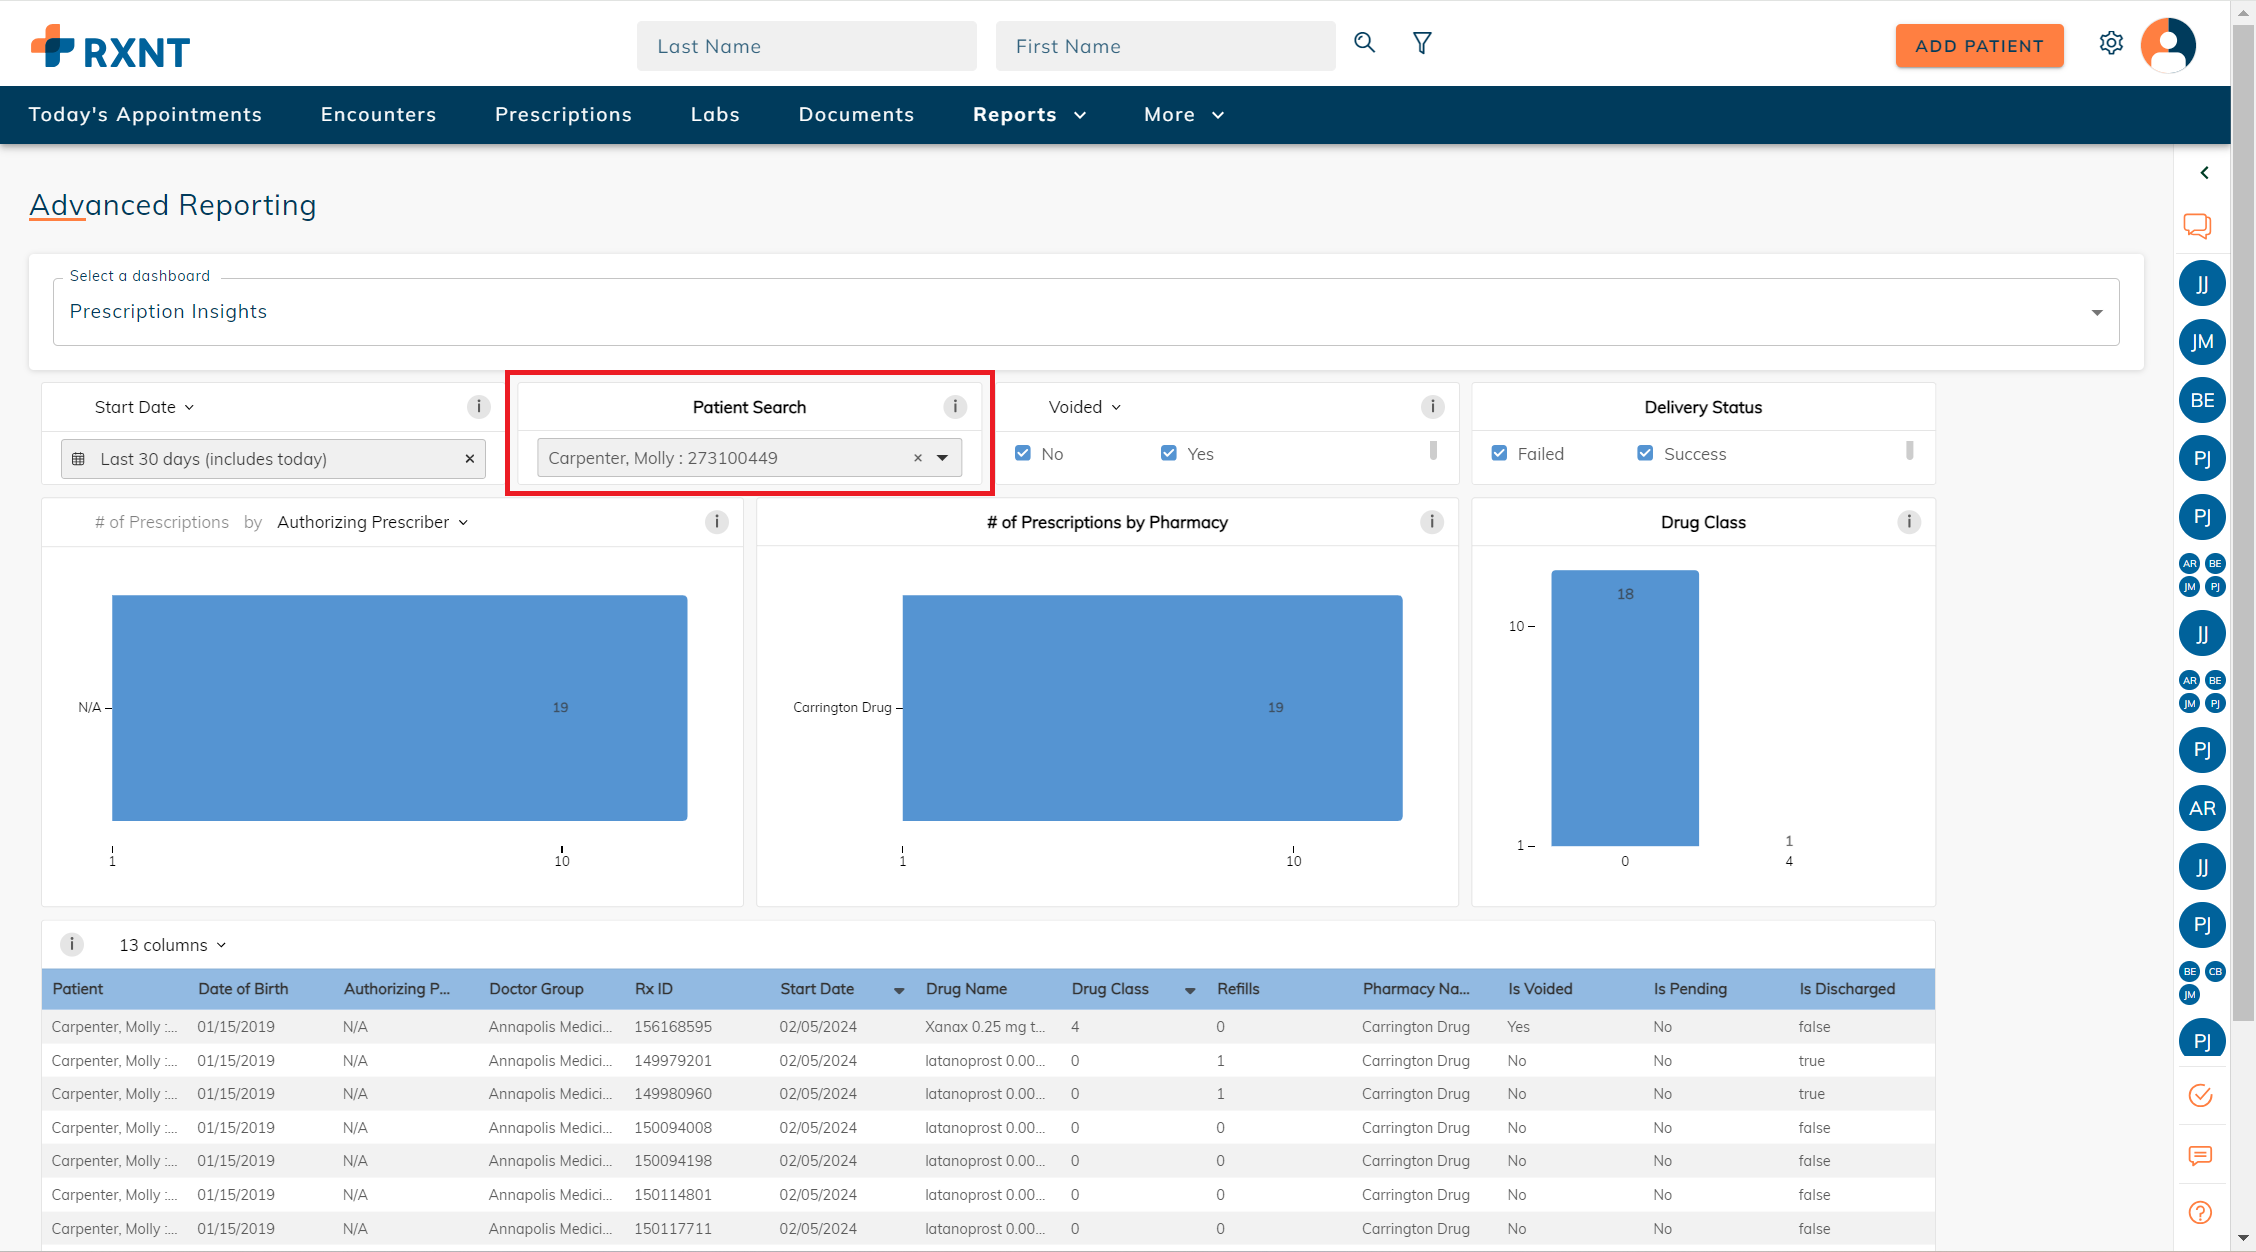Show Start Date filter info icon
Image resolution: width=2256 pixels, height=1252 pixels.
click(479, 407)
